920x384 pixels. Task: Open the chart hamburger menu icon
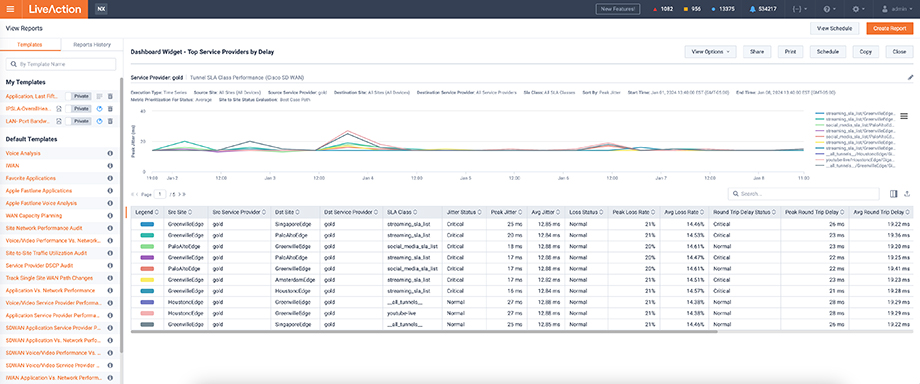coord(904,116)
